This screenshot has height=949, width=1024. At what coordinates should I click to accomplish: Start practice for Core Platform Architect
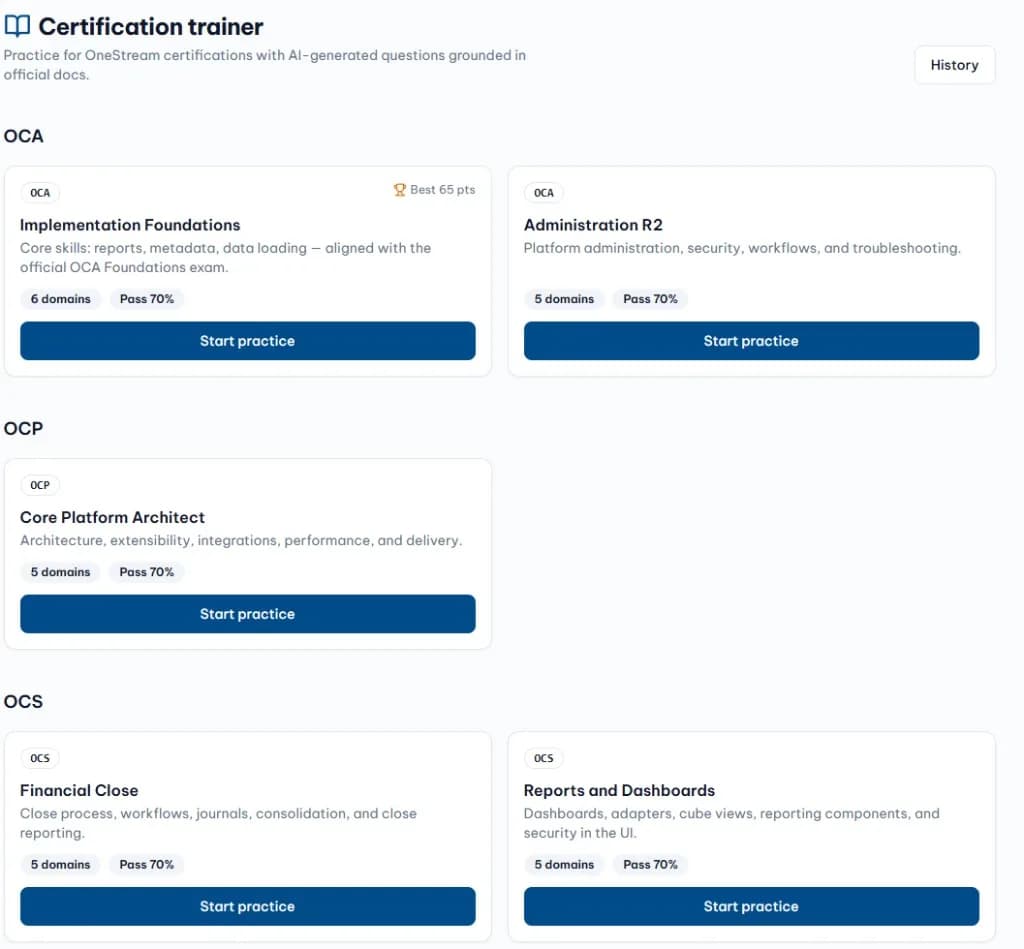point(248,614)
